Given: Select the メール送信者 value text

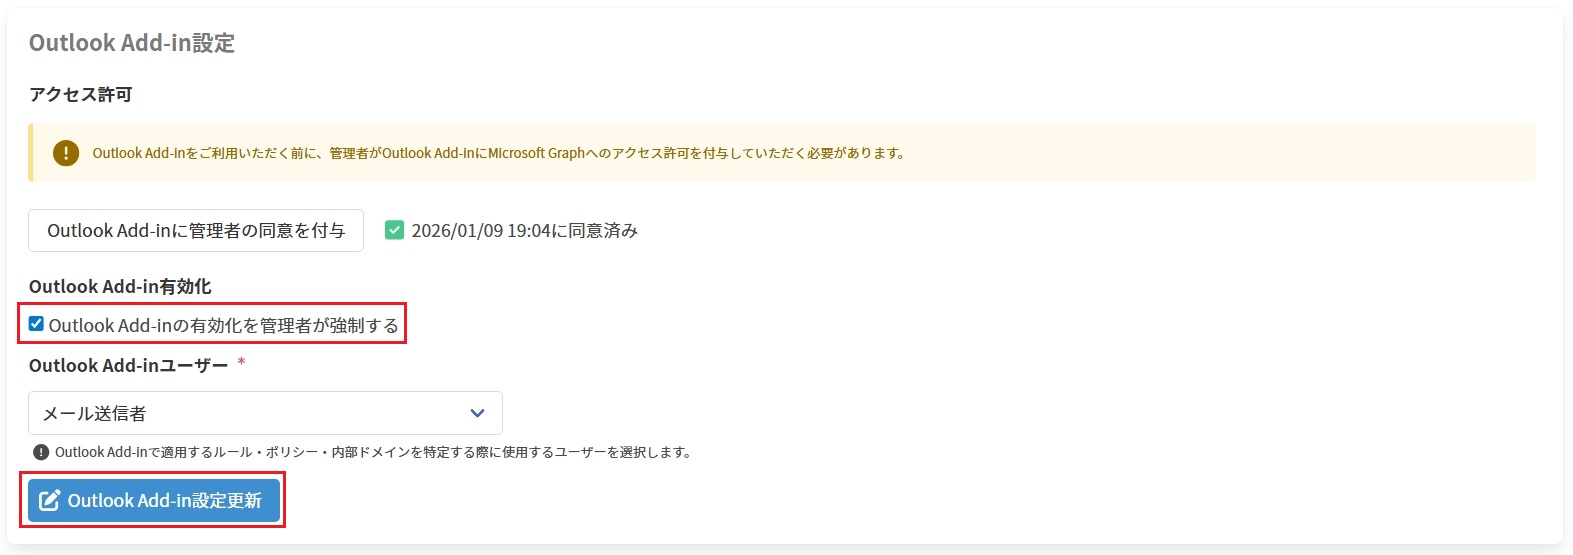Looking at the screenshot, I should tap(95, 413).
